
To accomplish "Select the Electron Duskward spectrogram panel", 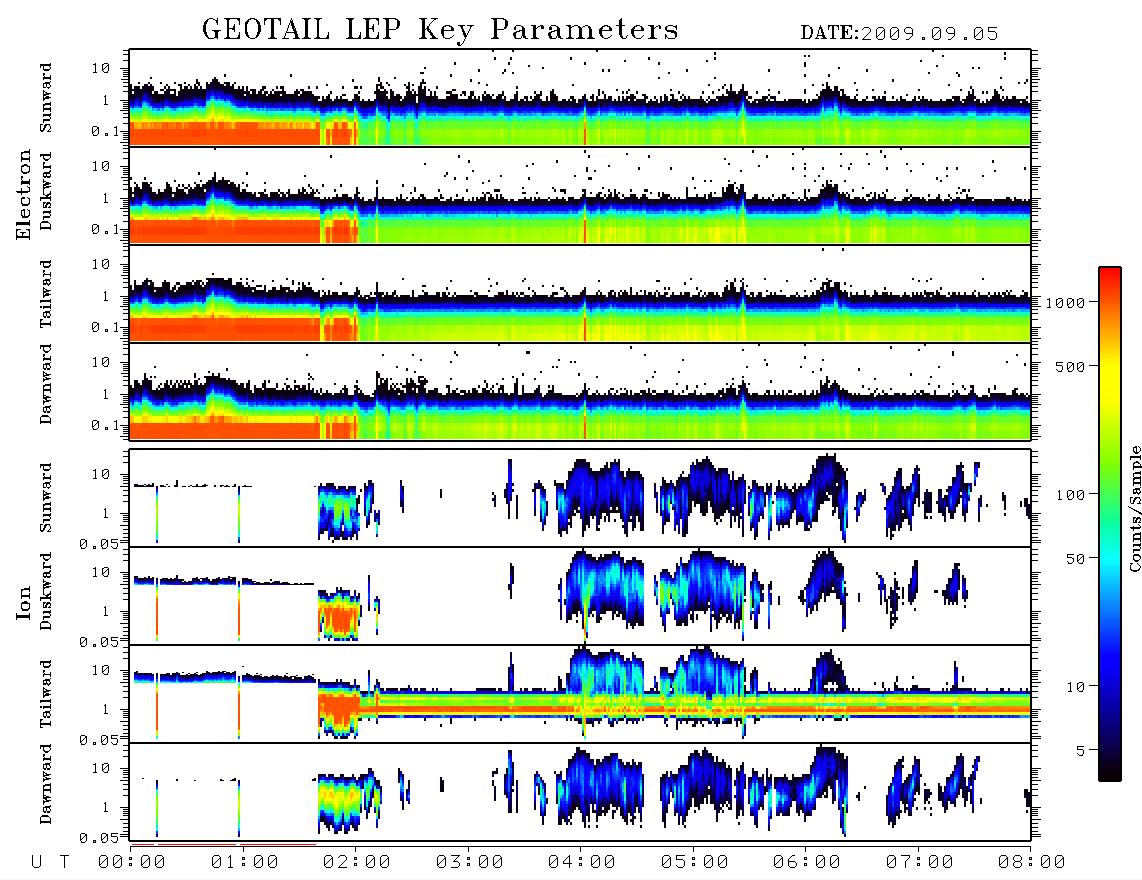I will [x=580, y=195].
